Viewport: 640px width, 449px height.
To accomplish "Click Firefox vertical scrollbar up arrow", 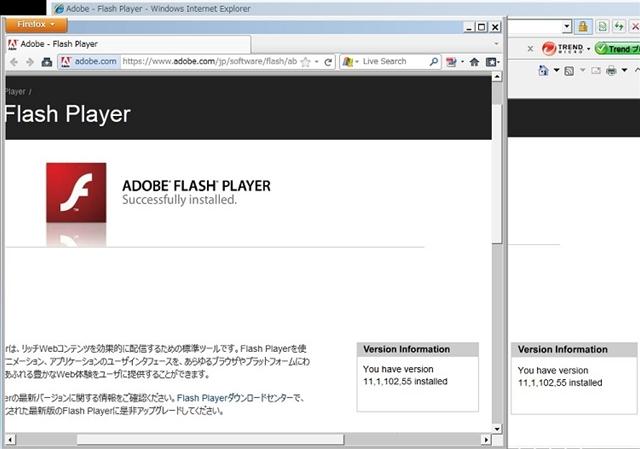I will pos(497,76).
